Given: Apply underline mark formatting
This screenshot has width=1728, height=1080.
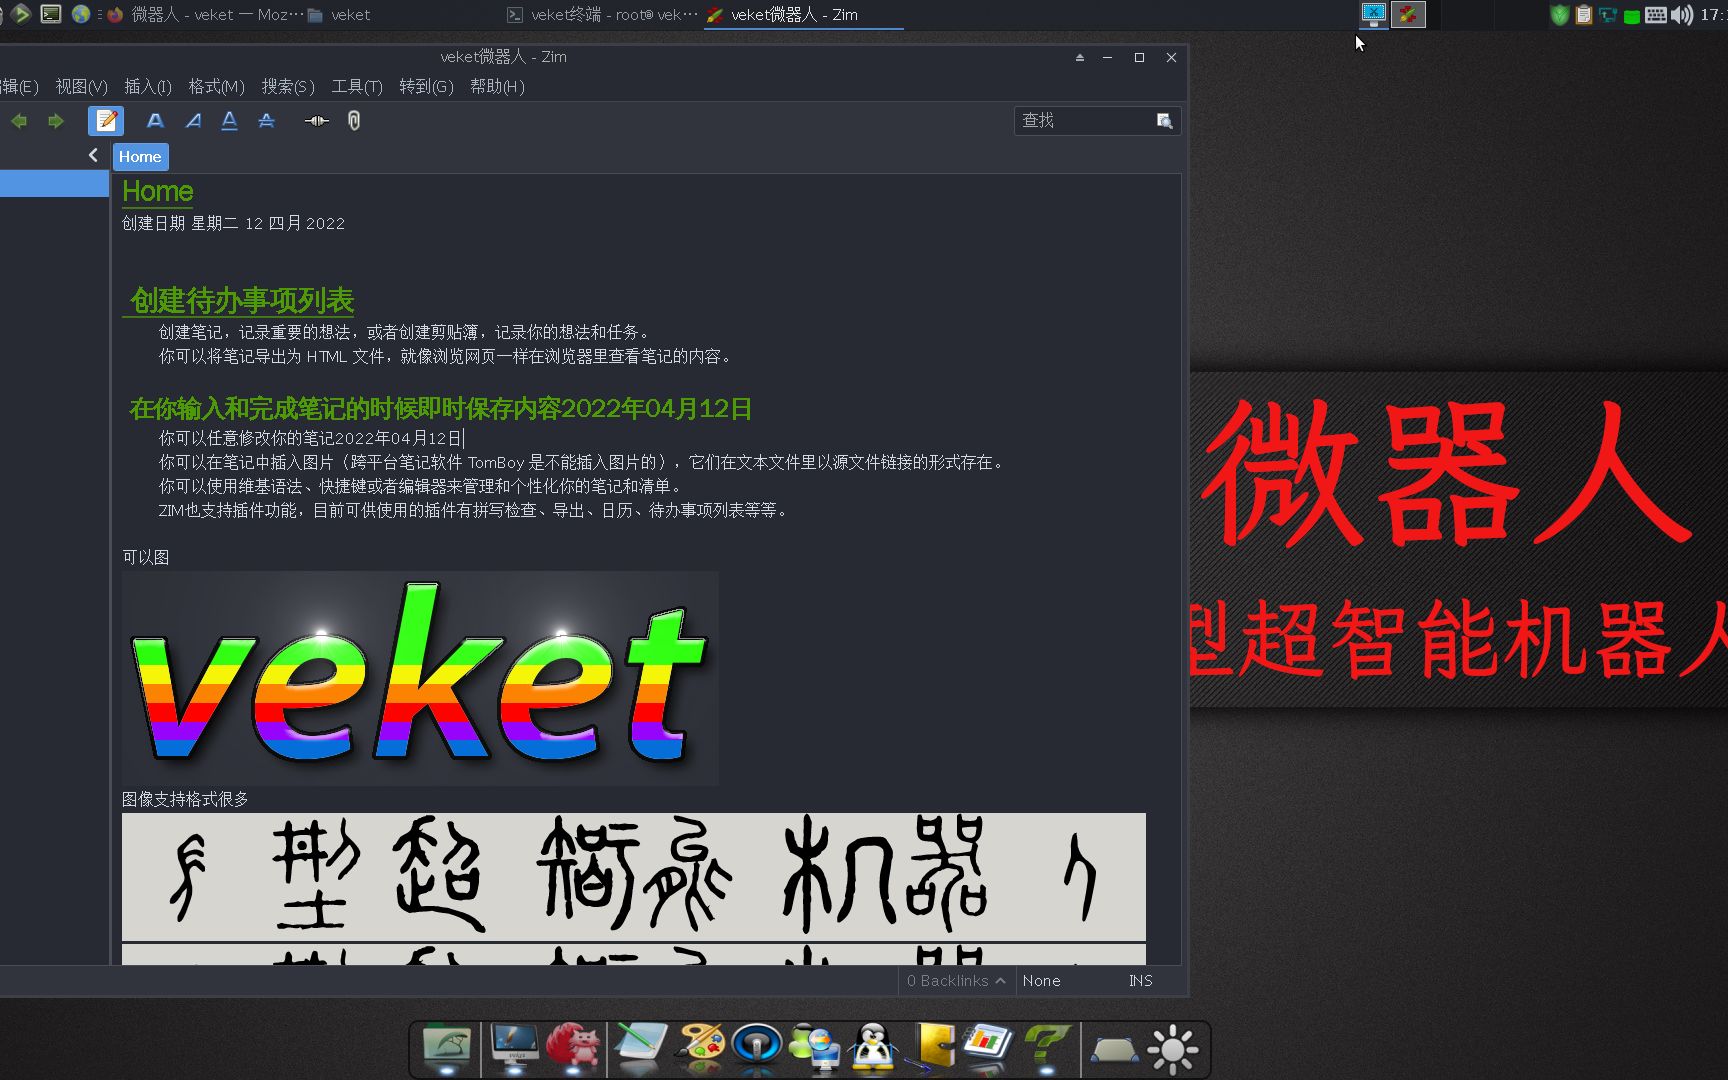Looking at the screenshot, I should click(229, 121).
